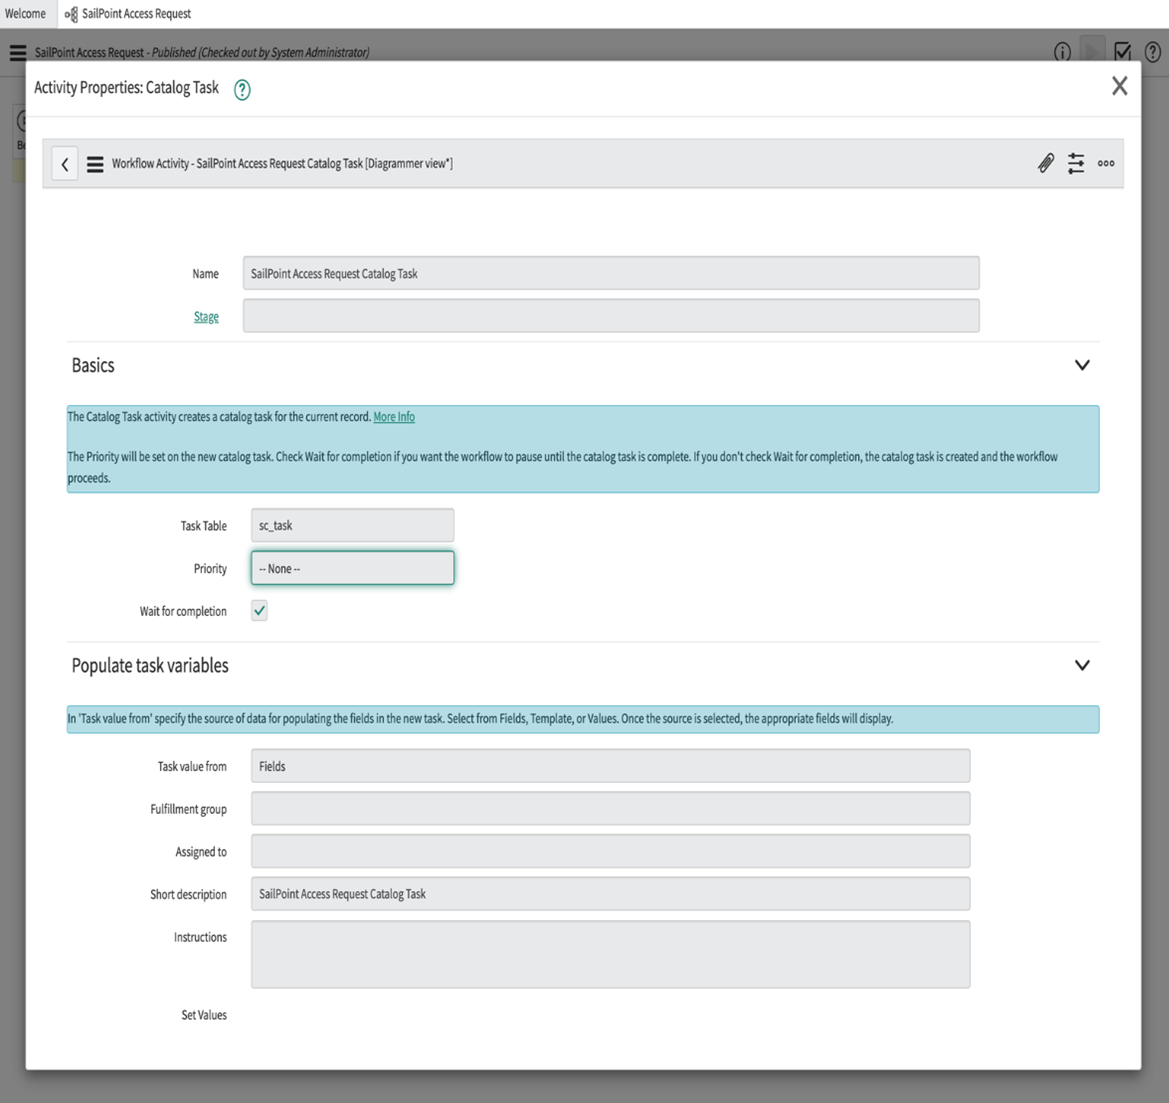Open the more options ellipsis icon
1169x1103 pixels.
(1106, 163)
